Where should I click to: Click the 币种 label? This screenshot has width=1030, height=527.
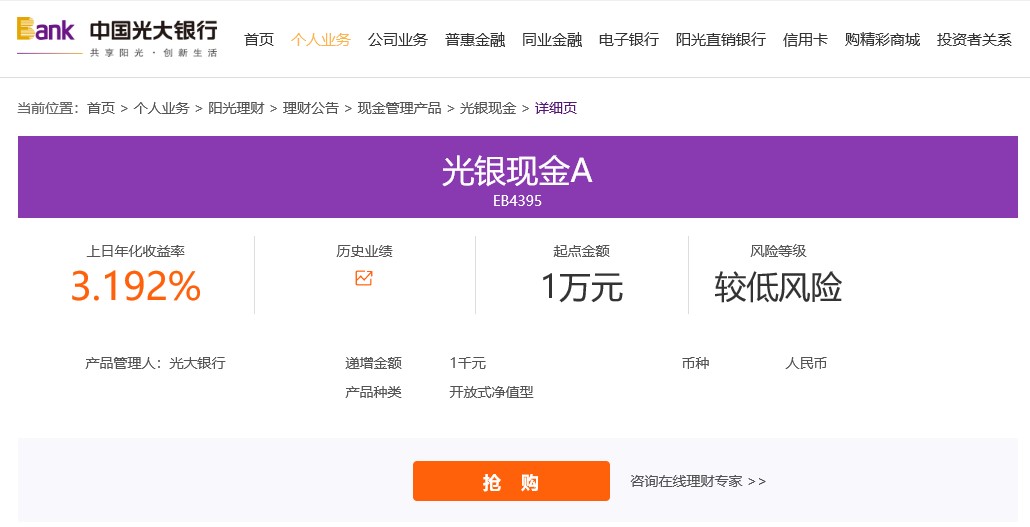pos(696,363)
